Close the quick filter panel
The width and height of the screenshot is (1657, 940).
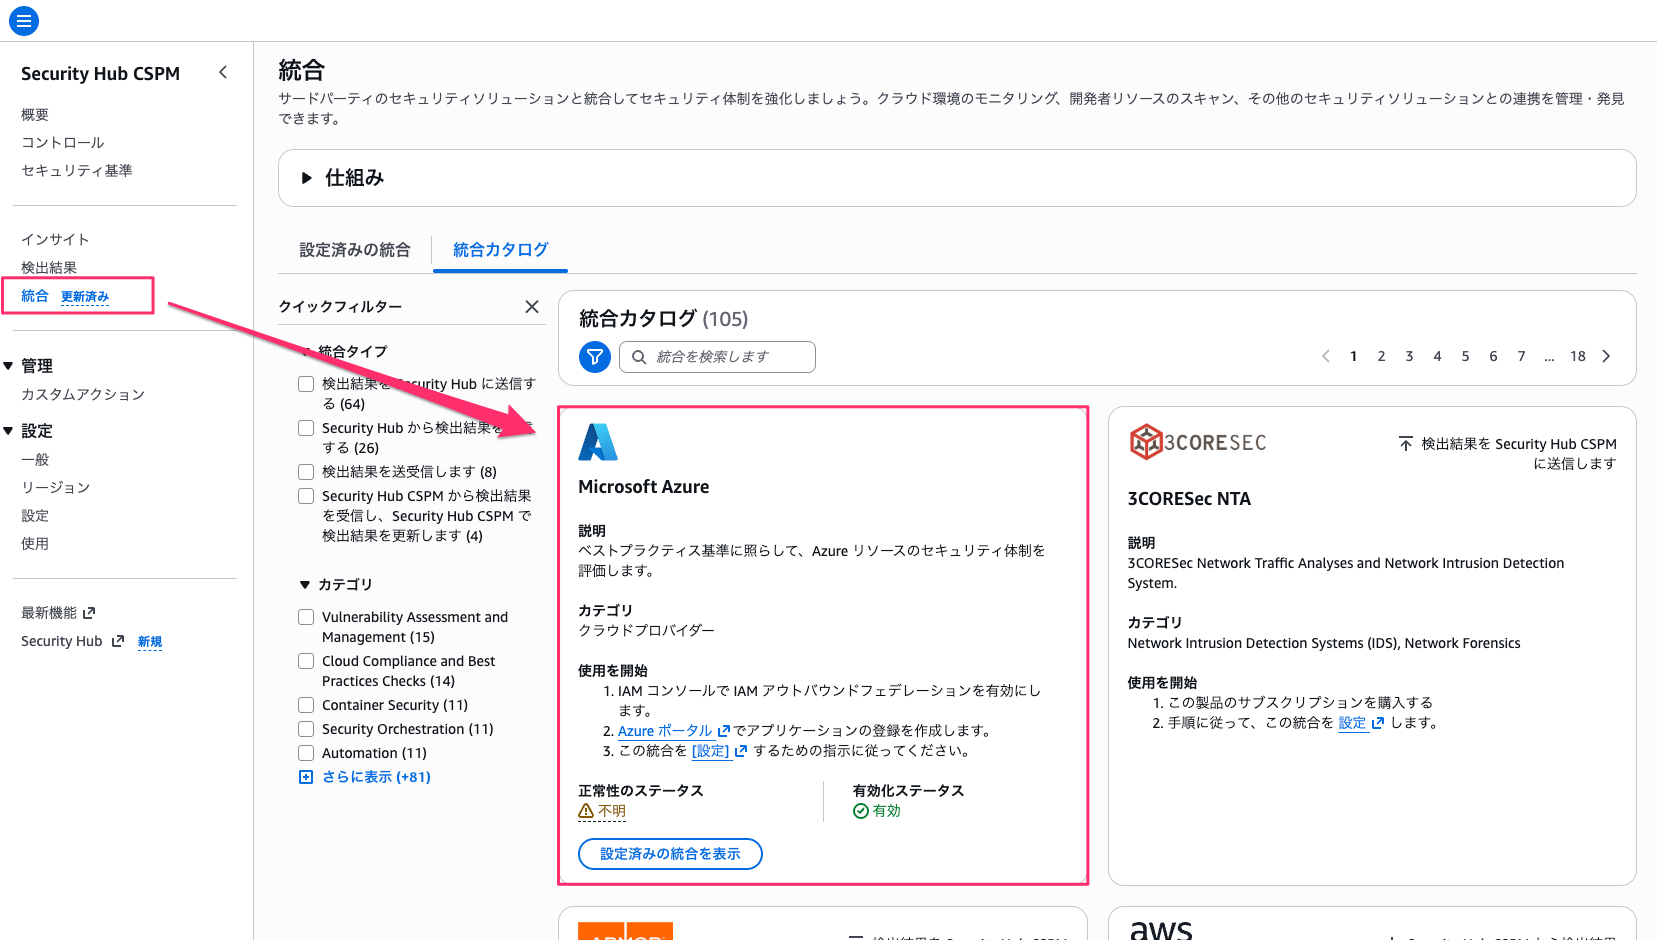(x=532, y=307)
